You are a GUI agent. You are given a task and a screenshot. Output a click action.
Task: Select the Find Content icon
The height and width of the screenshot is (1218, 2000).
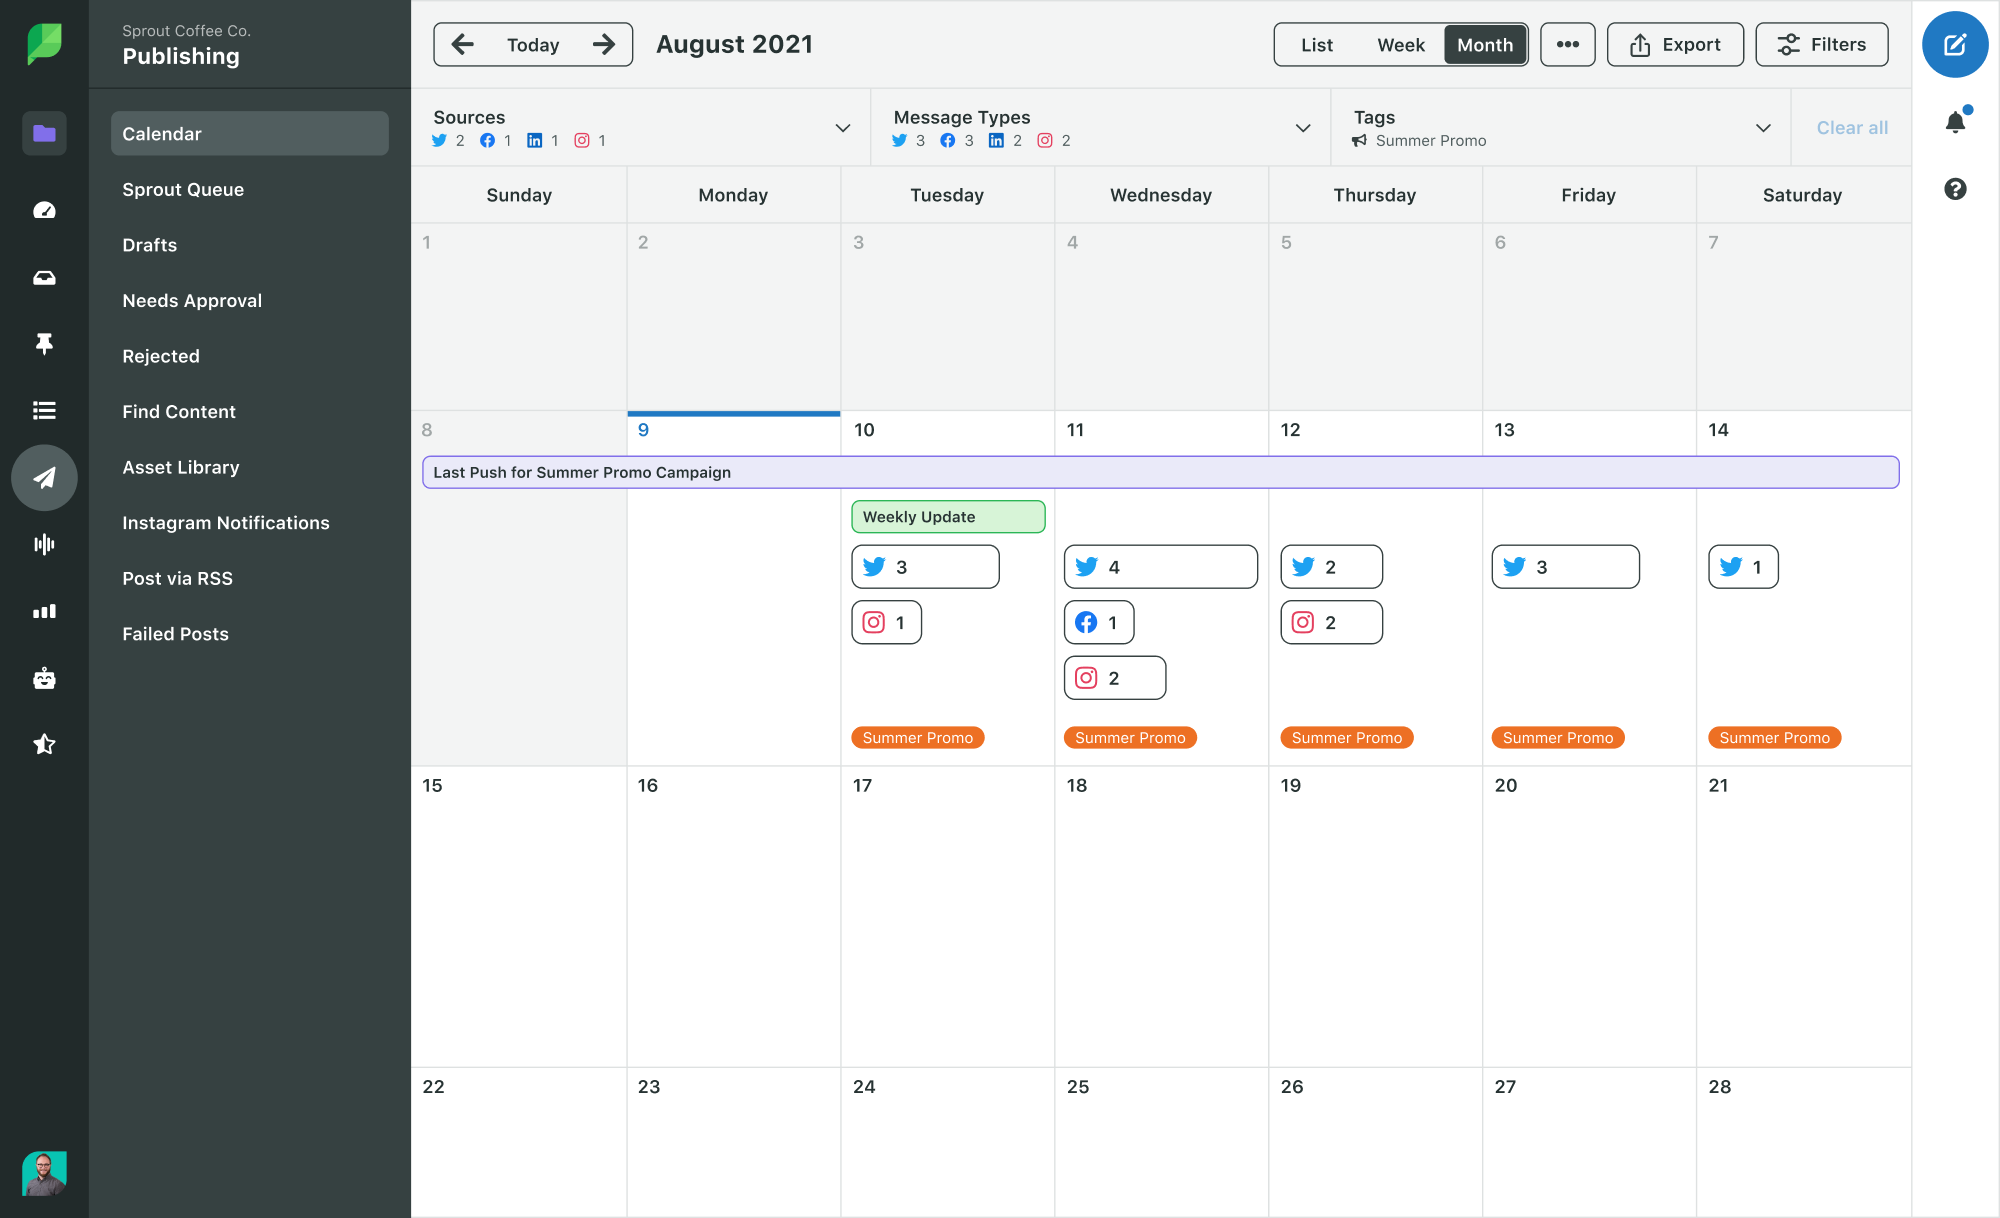pyautogui.click(x=44, y=411)
